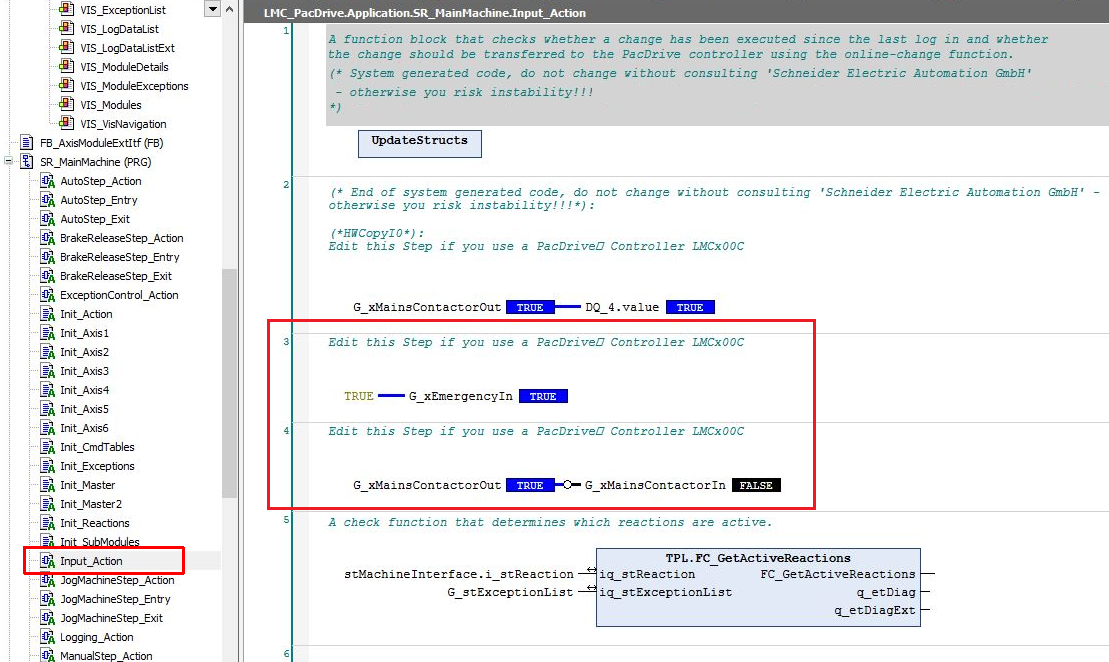Click the VIS_ExceptionList visualization icon
This screenshot has height=662, width=1109.
[66, 10]
